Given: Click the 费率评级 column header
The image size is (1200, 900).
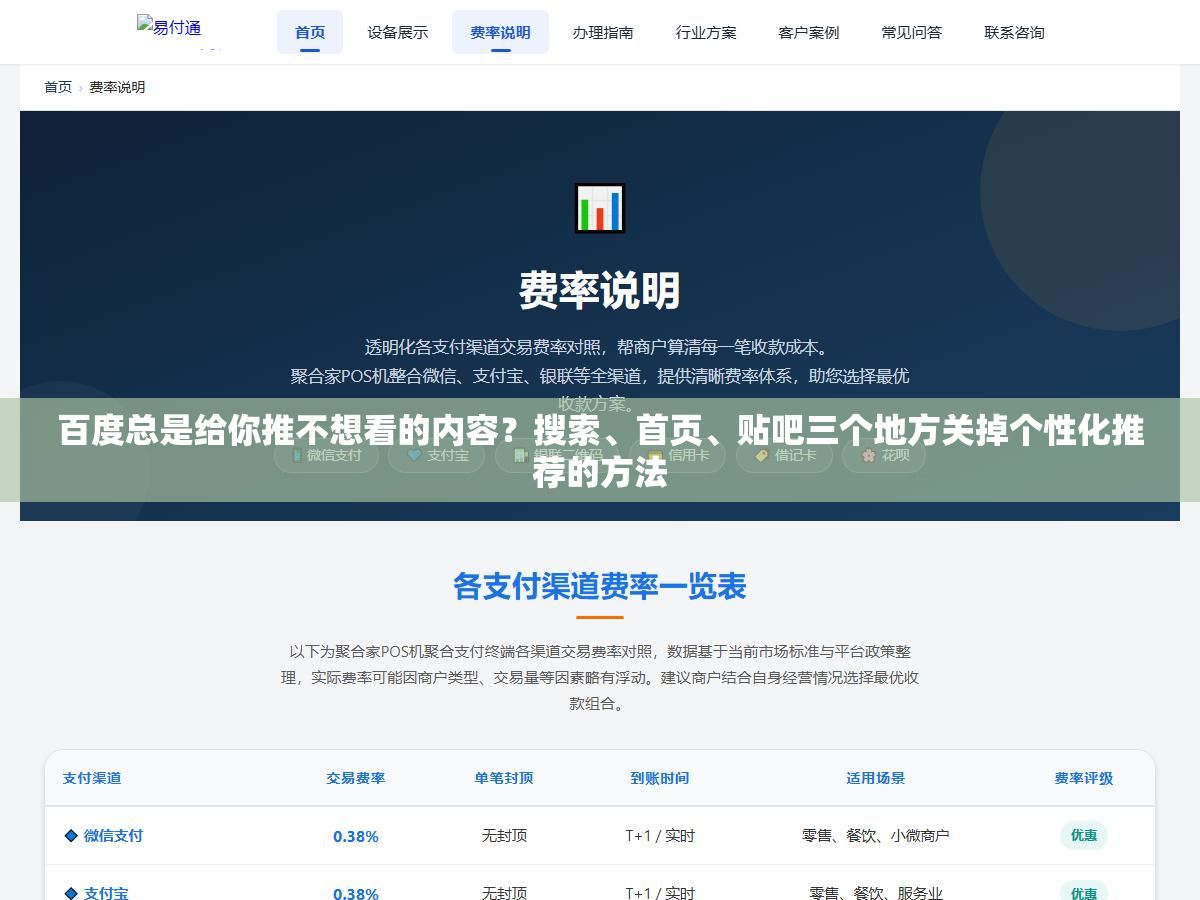Looking at the screenshot, I should point(1084,778).
